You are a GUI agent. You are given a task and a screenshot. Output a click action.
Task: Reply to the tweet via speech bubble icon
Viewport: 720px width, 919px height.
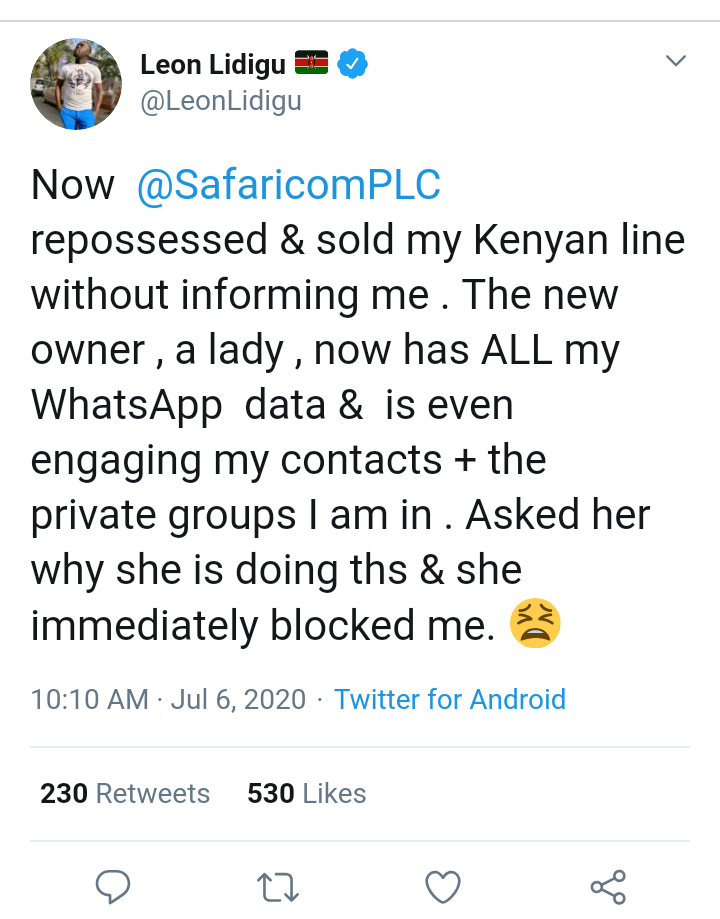point(112,886)
